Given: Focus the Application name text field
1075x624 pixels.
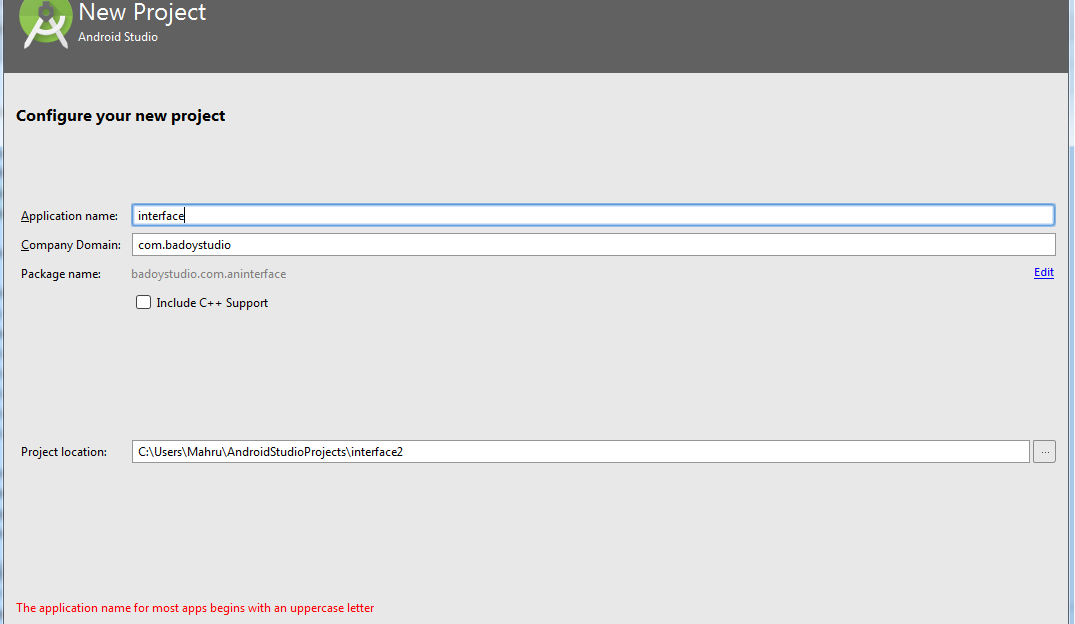Looking at the screenshot, I should [592, 215].
